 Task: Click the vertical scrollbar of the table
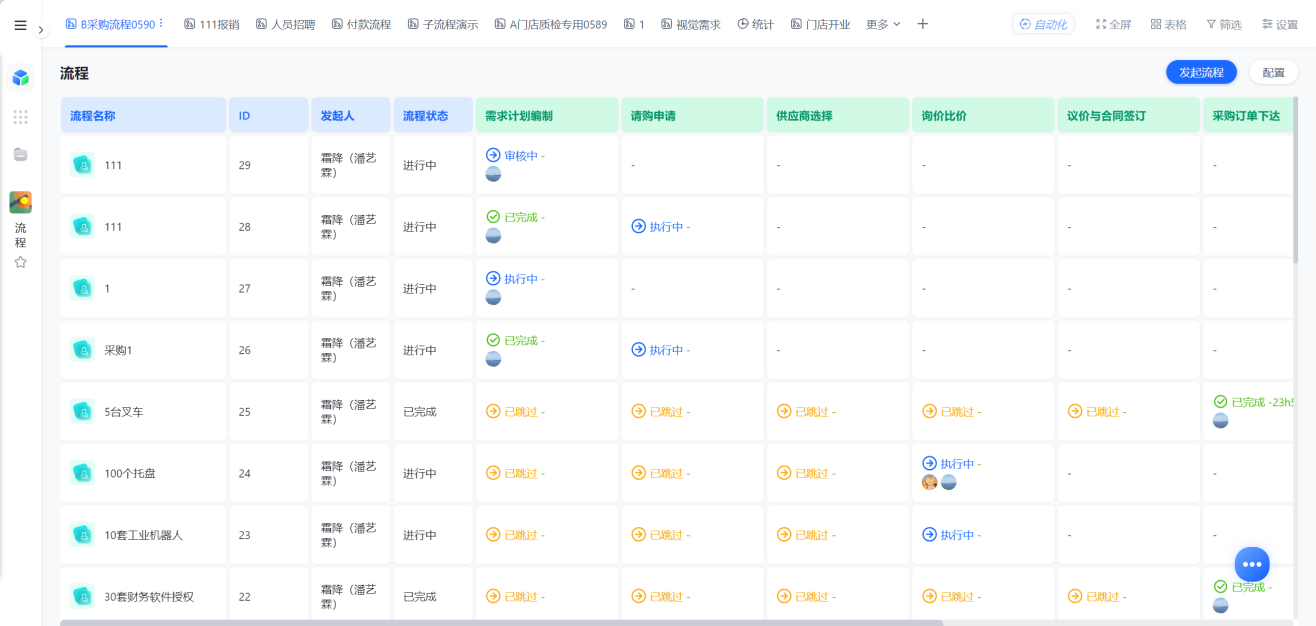click(1297, 180)
